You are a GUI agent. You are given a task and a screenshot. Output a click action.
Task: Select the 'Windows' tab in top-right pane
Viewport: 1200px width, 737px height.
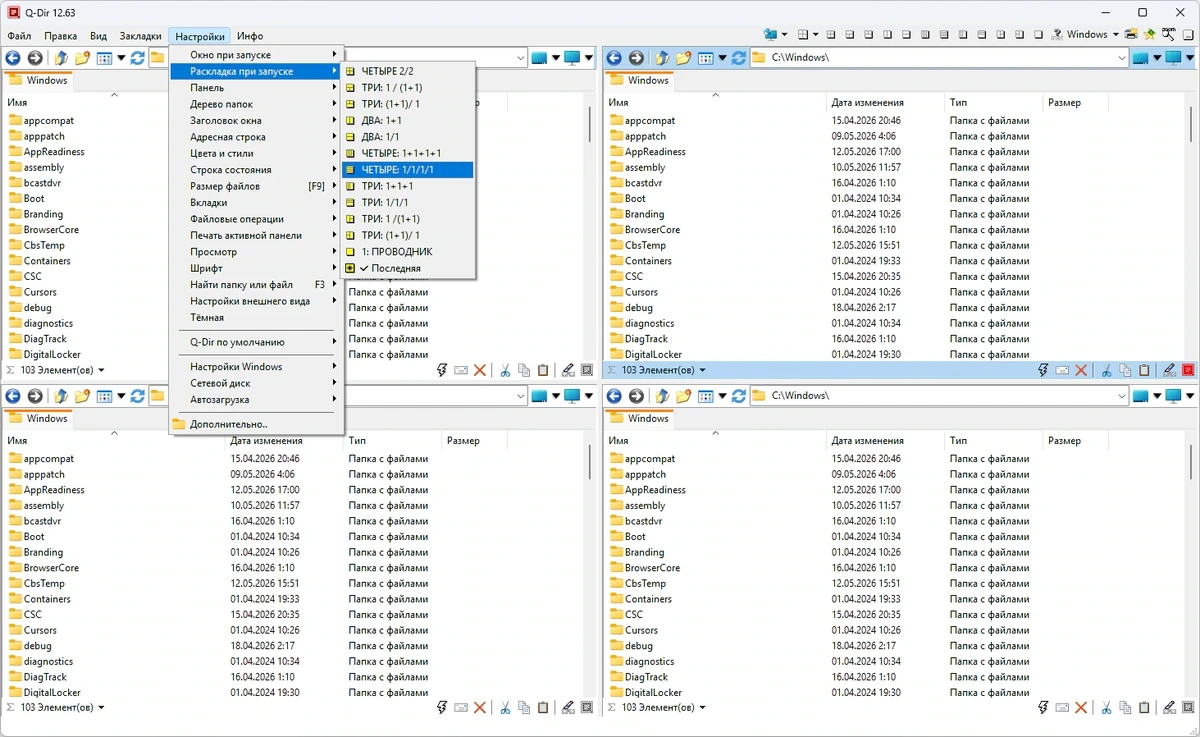click(638, 81)
